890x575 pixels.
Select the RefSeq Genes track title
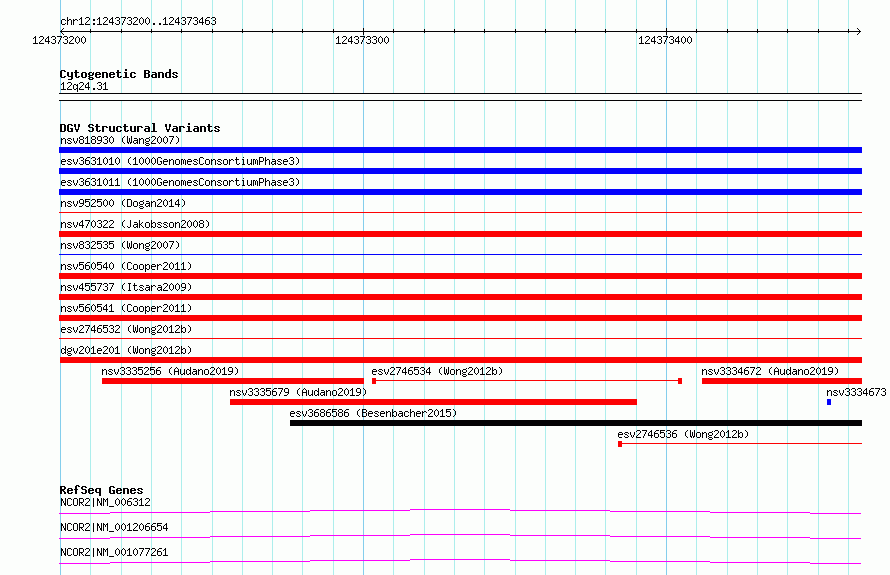[x=101, y=490]
